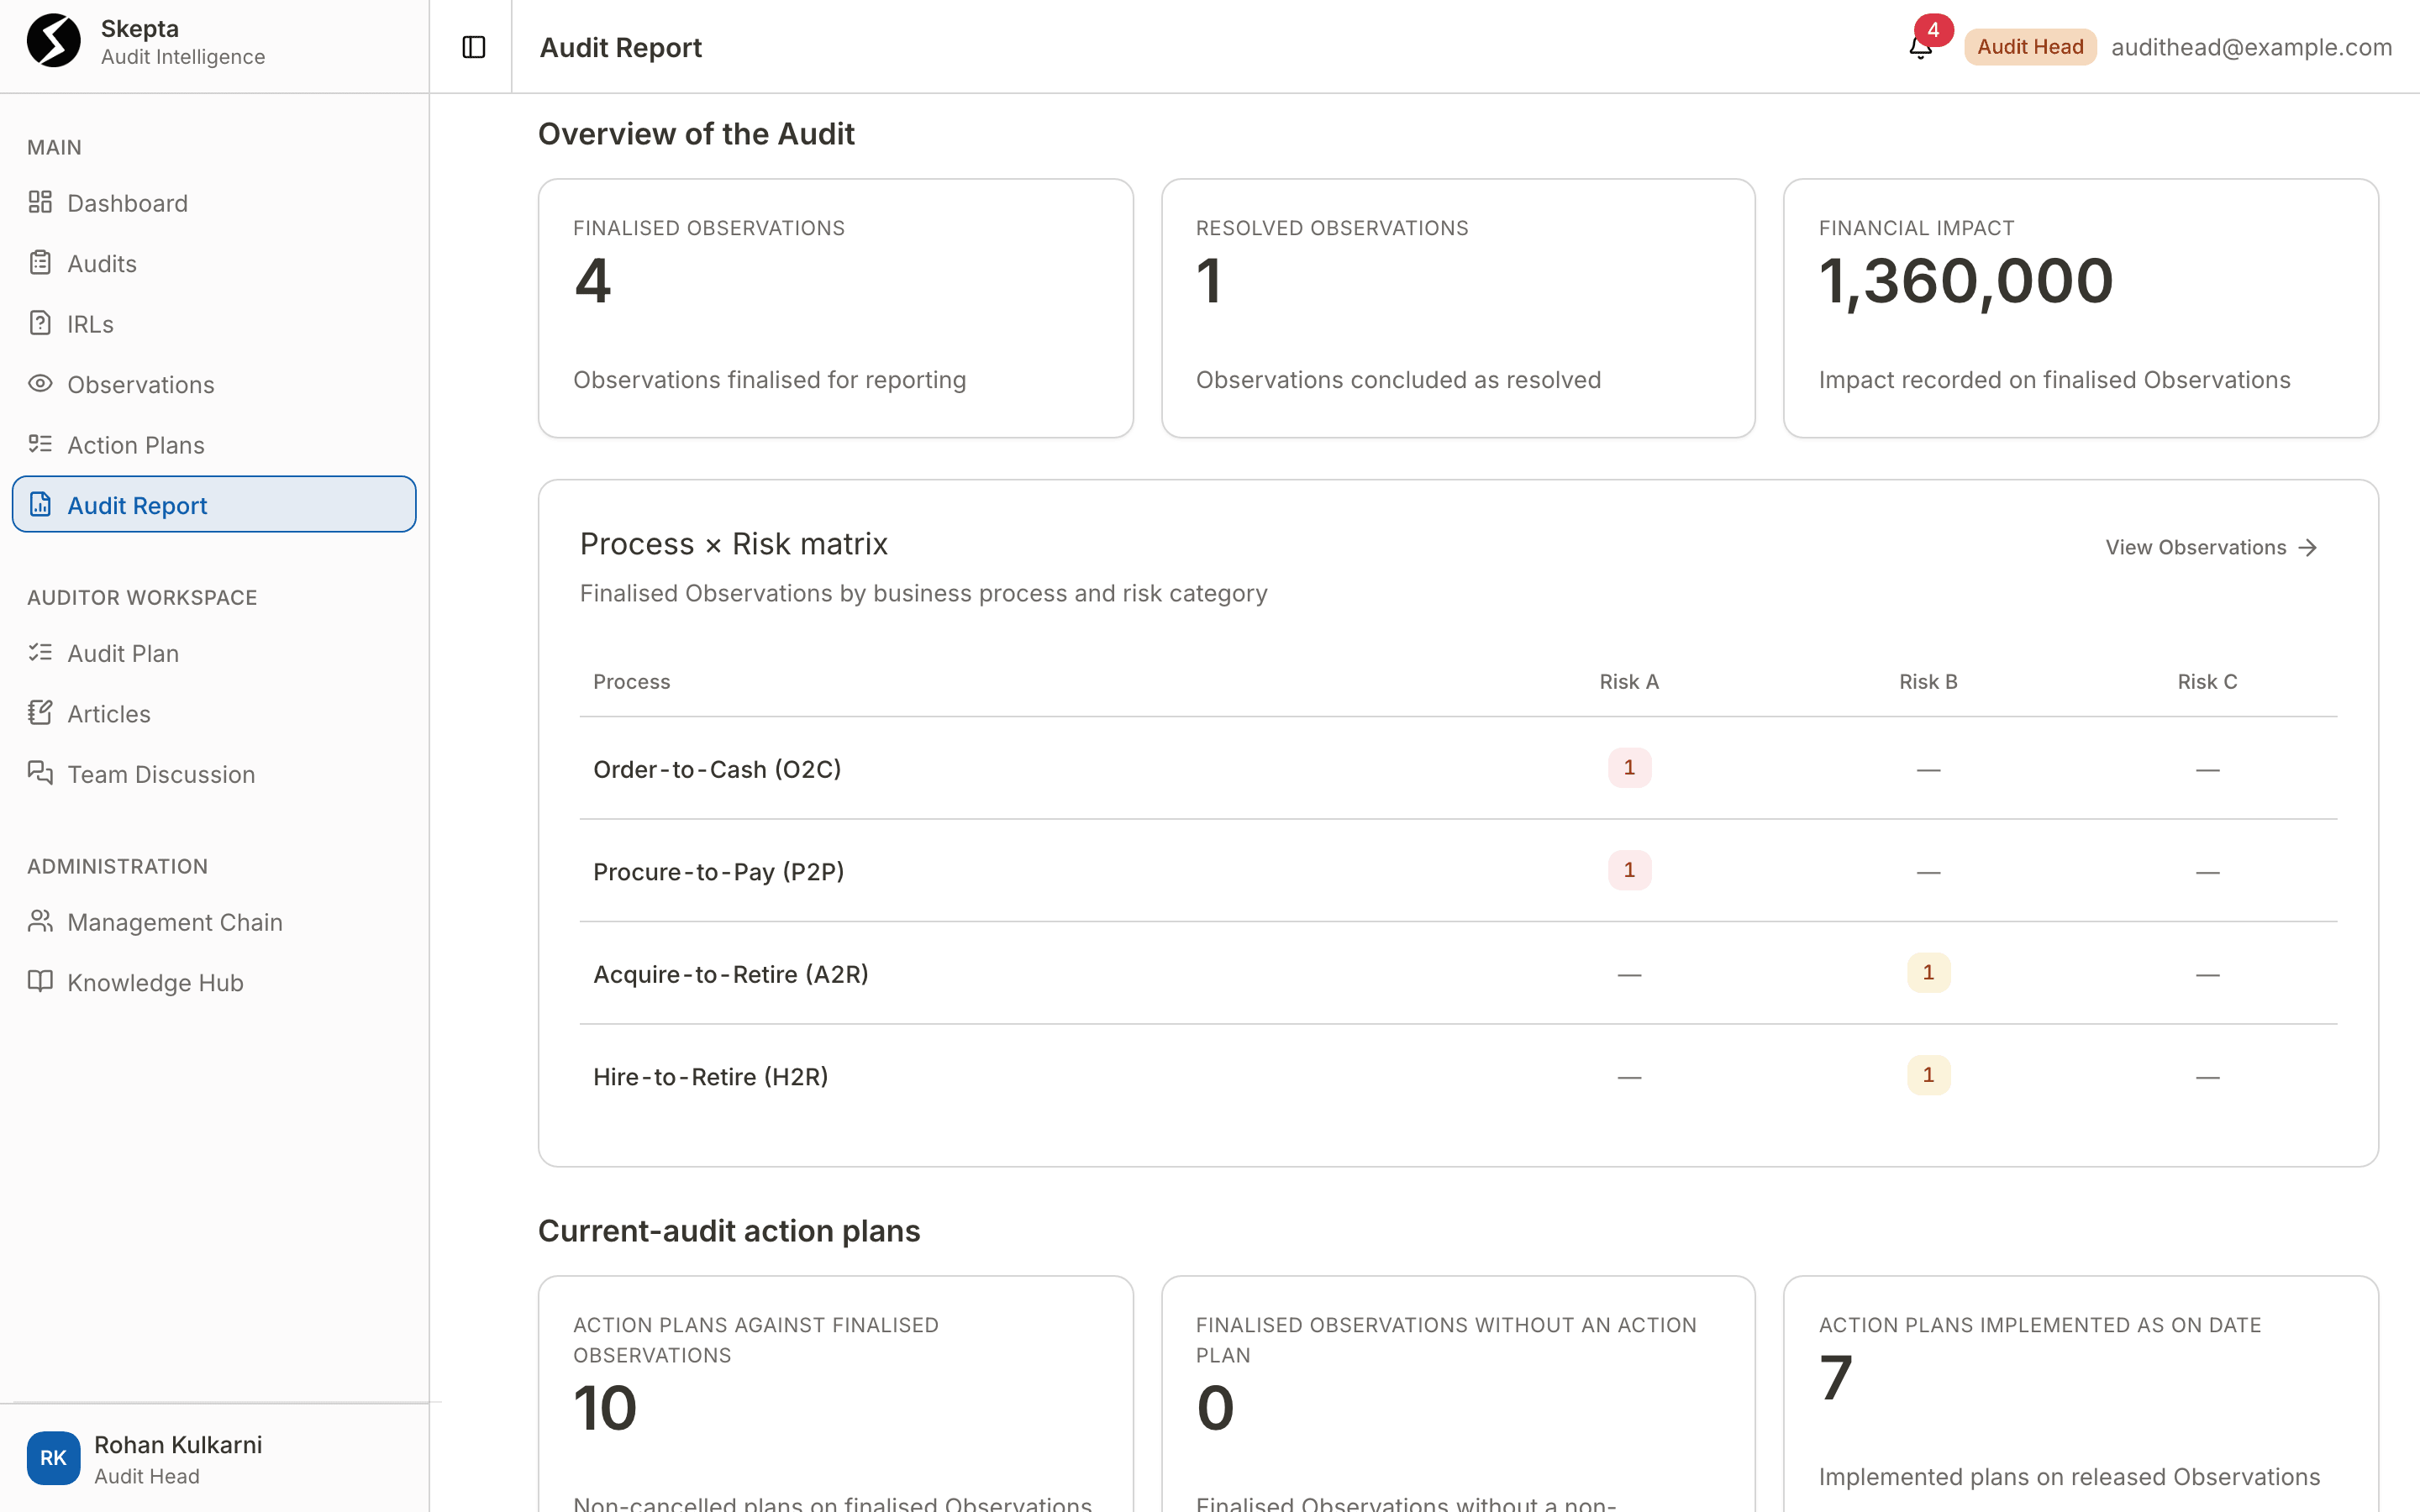The image size is (2420, 1512).
Task: Click Acquire-to-Retire Risk B count badge
Action: pyautogui.click(x=1928, y=973)
